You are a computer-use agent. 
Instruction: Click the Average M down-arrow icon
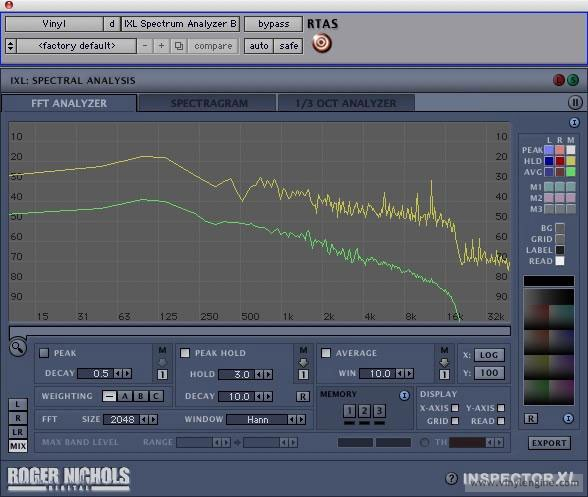point(444,362)
